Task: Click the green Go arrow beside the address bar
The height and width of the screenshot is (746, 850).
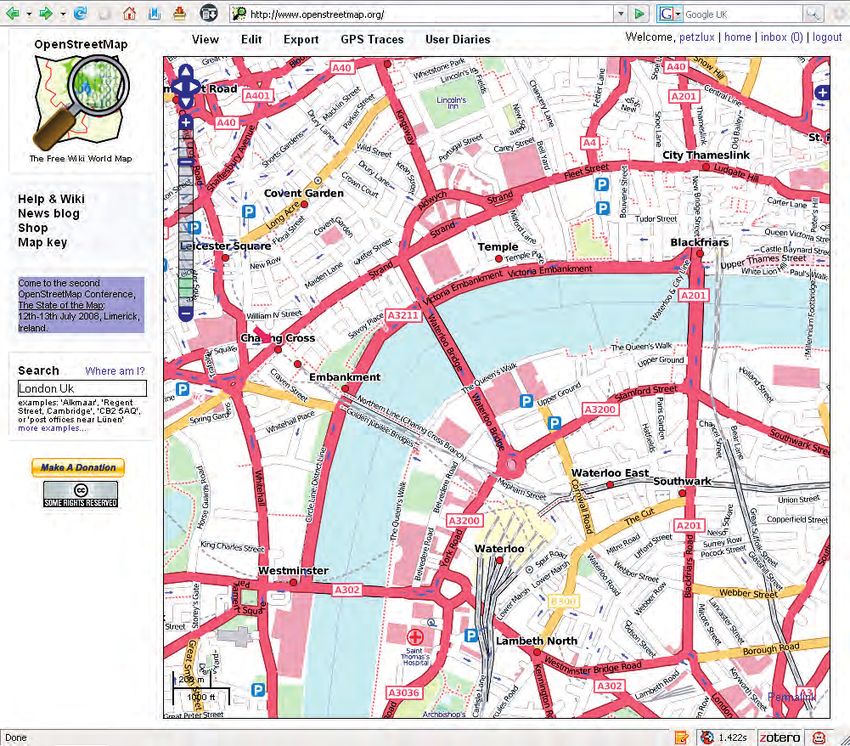Action: tap(640, 14)
